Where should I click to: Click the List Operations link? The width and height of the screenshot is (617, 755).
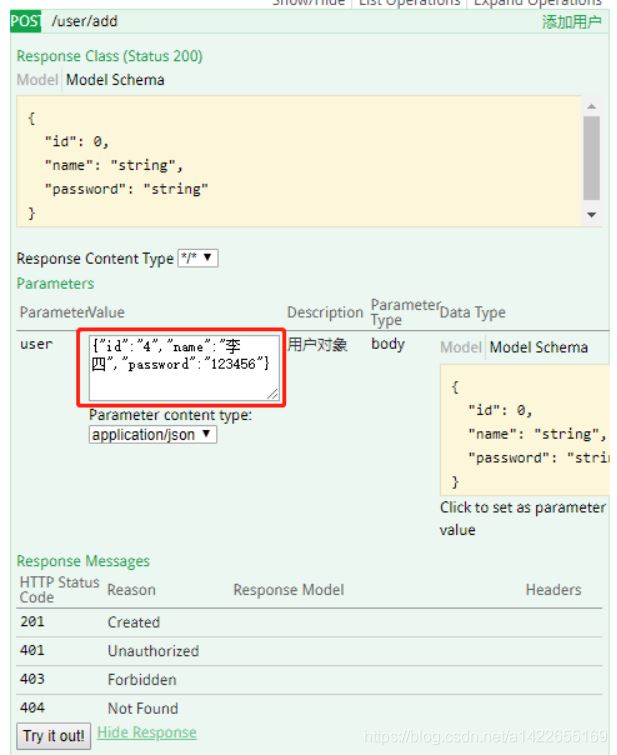[410, 3]
